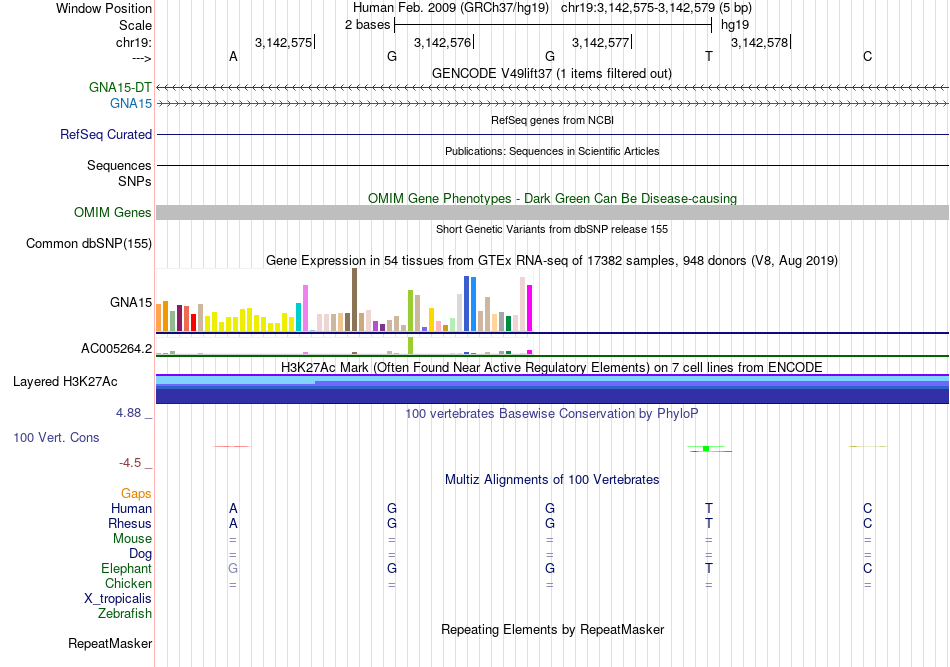Image resolution: width=950 pixels, height=667 pixels.
Task: Select the AC005264.2 expression track label
Action: 116,348
